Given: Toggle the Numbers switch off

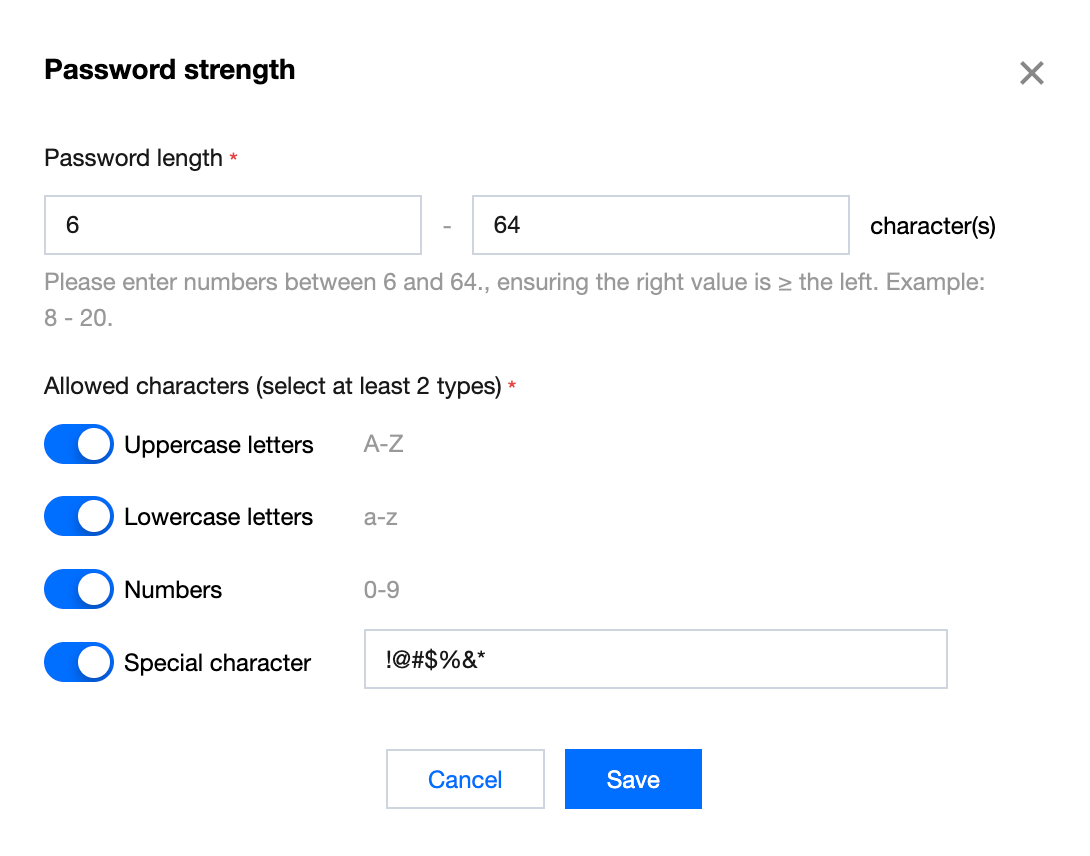Looking at the screenshot, I should tap(79, 590).
